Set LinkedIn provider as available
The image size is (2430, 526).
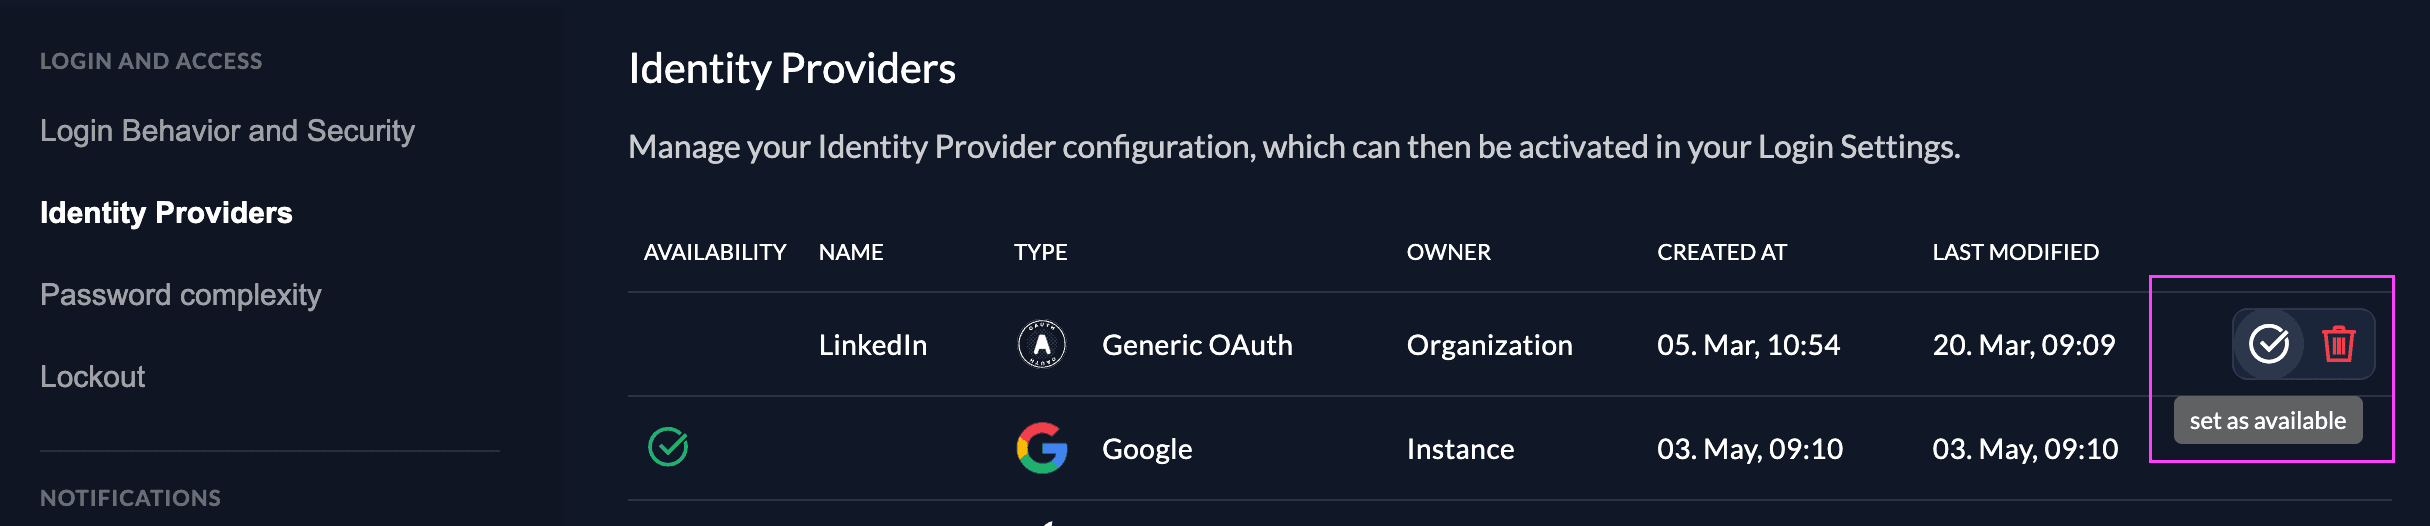(2269, 344)
